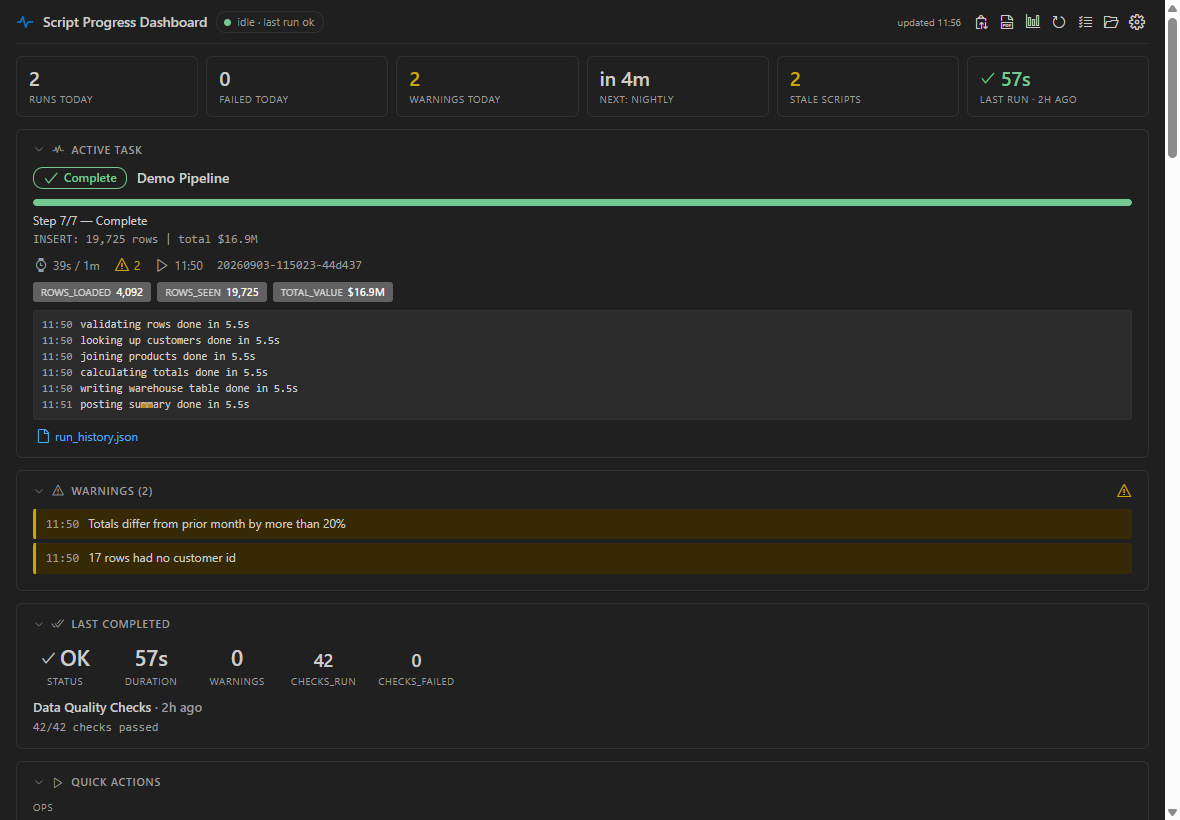The image size is (1180, 820).
Task: Click the '0' CHECKS_FAILED value
Action: 416,660
